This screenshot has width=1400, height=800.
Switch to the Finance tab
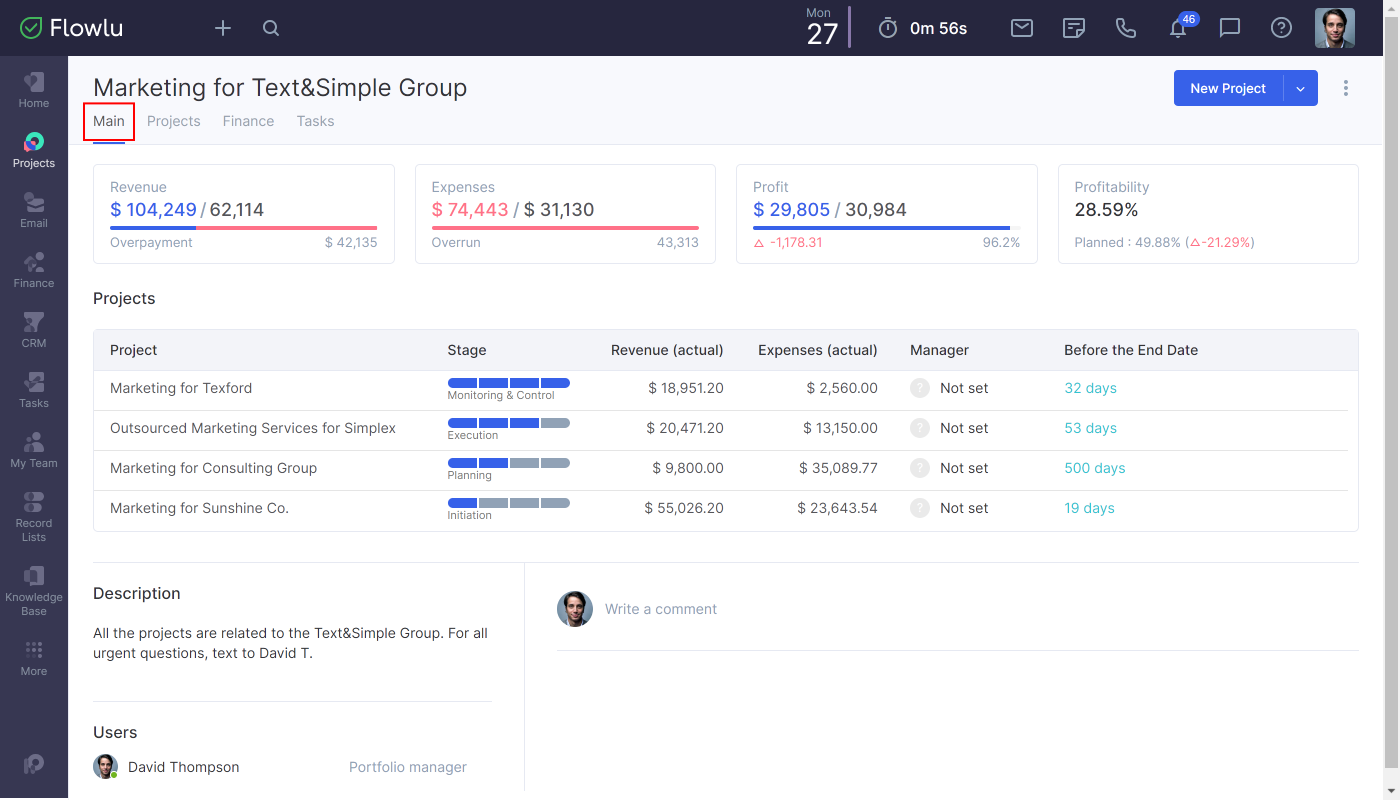[x=248, y=121]
